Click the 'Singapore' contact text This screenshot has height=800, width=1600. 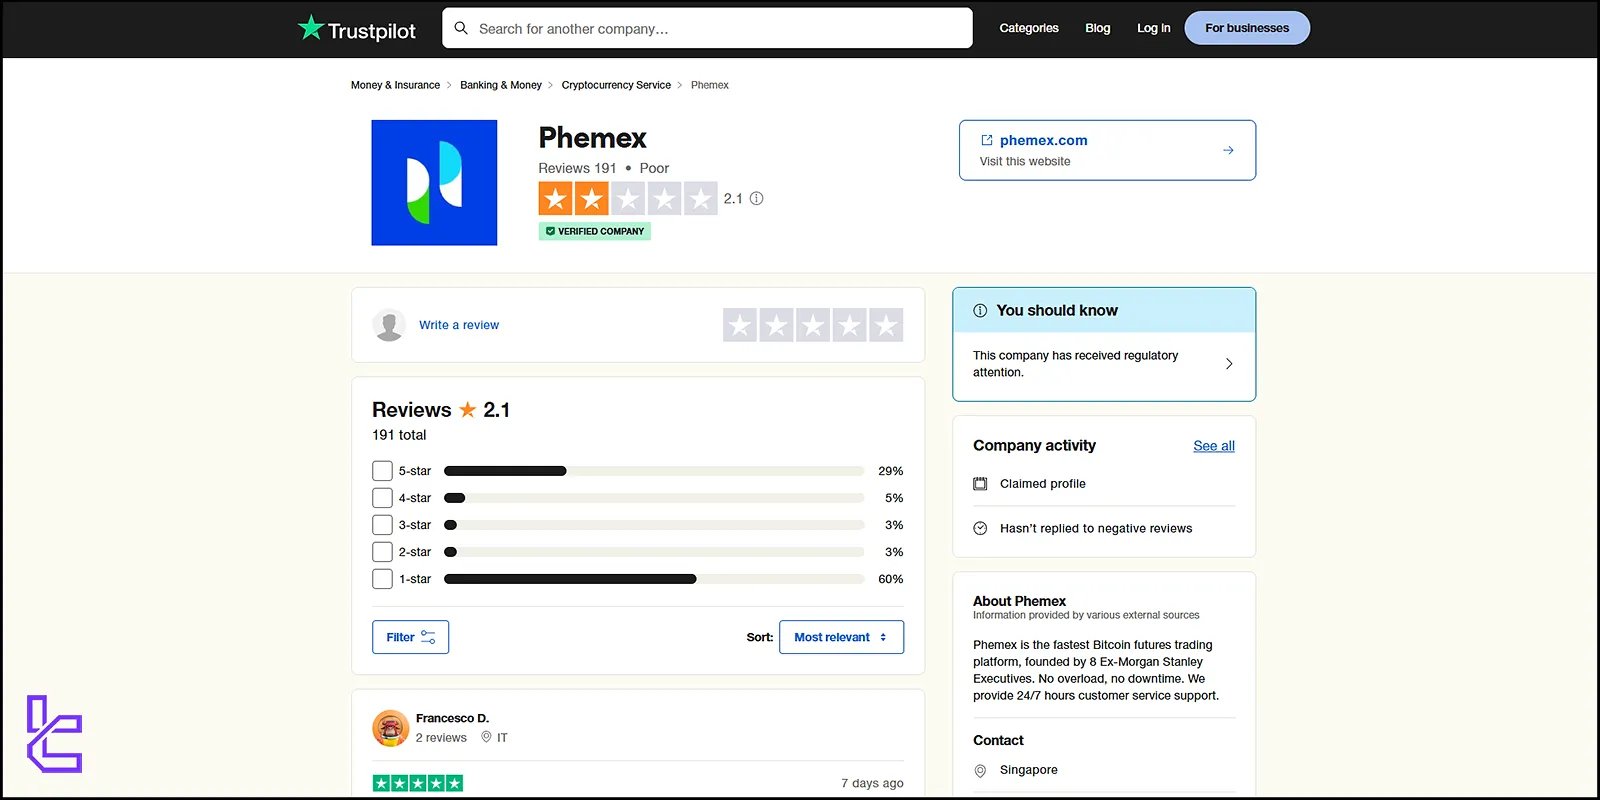coord(1029,770)
